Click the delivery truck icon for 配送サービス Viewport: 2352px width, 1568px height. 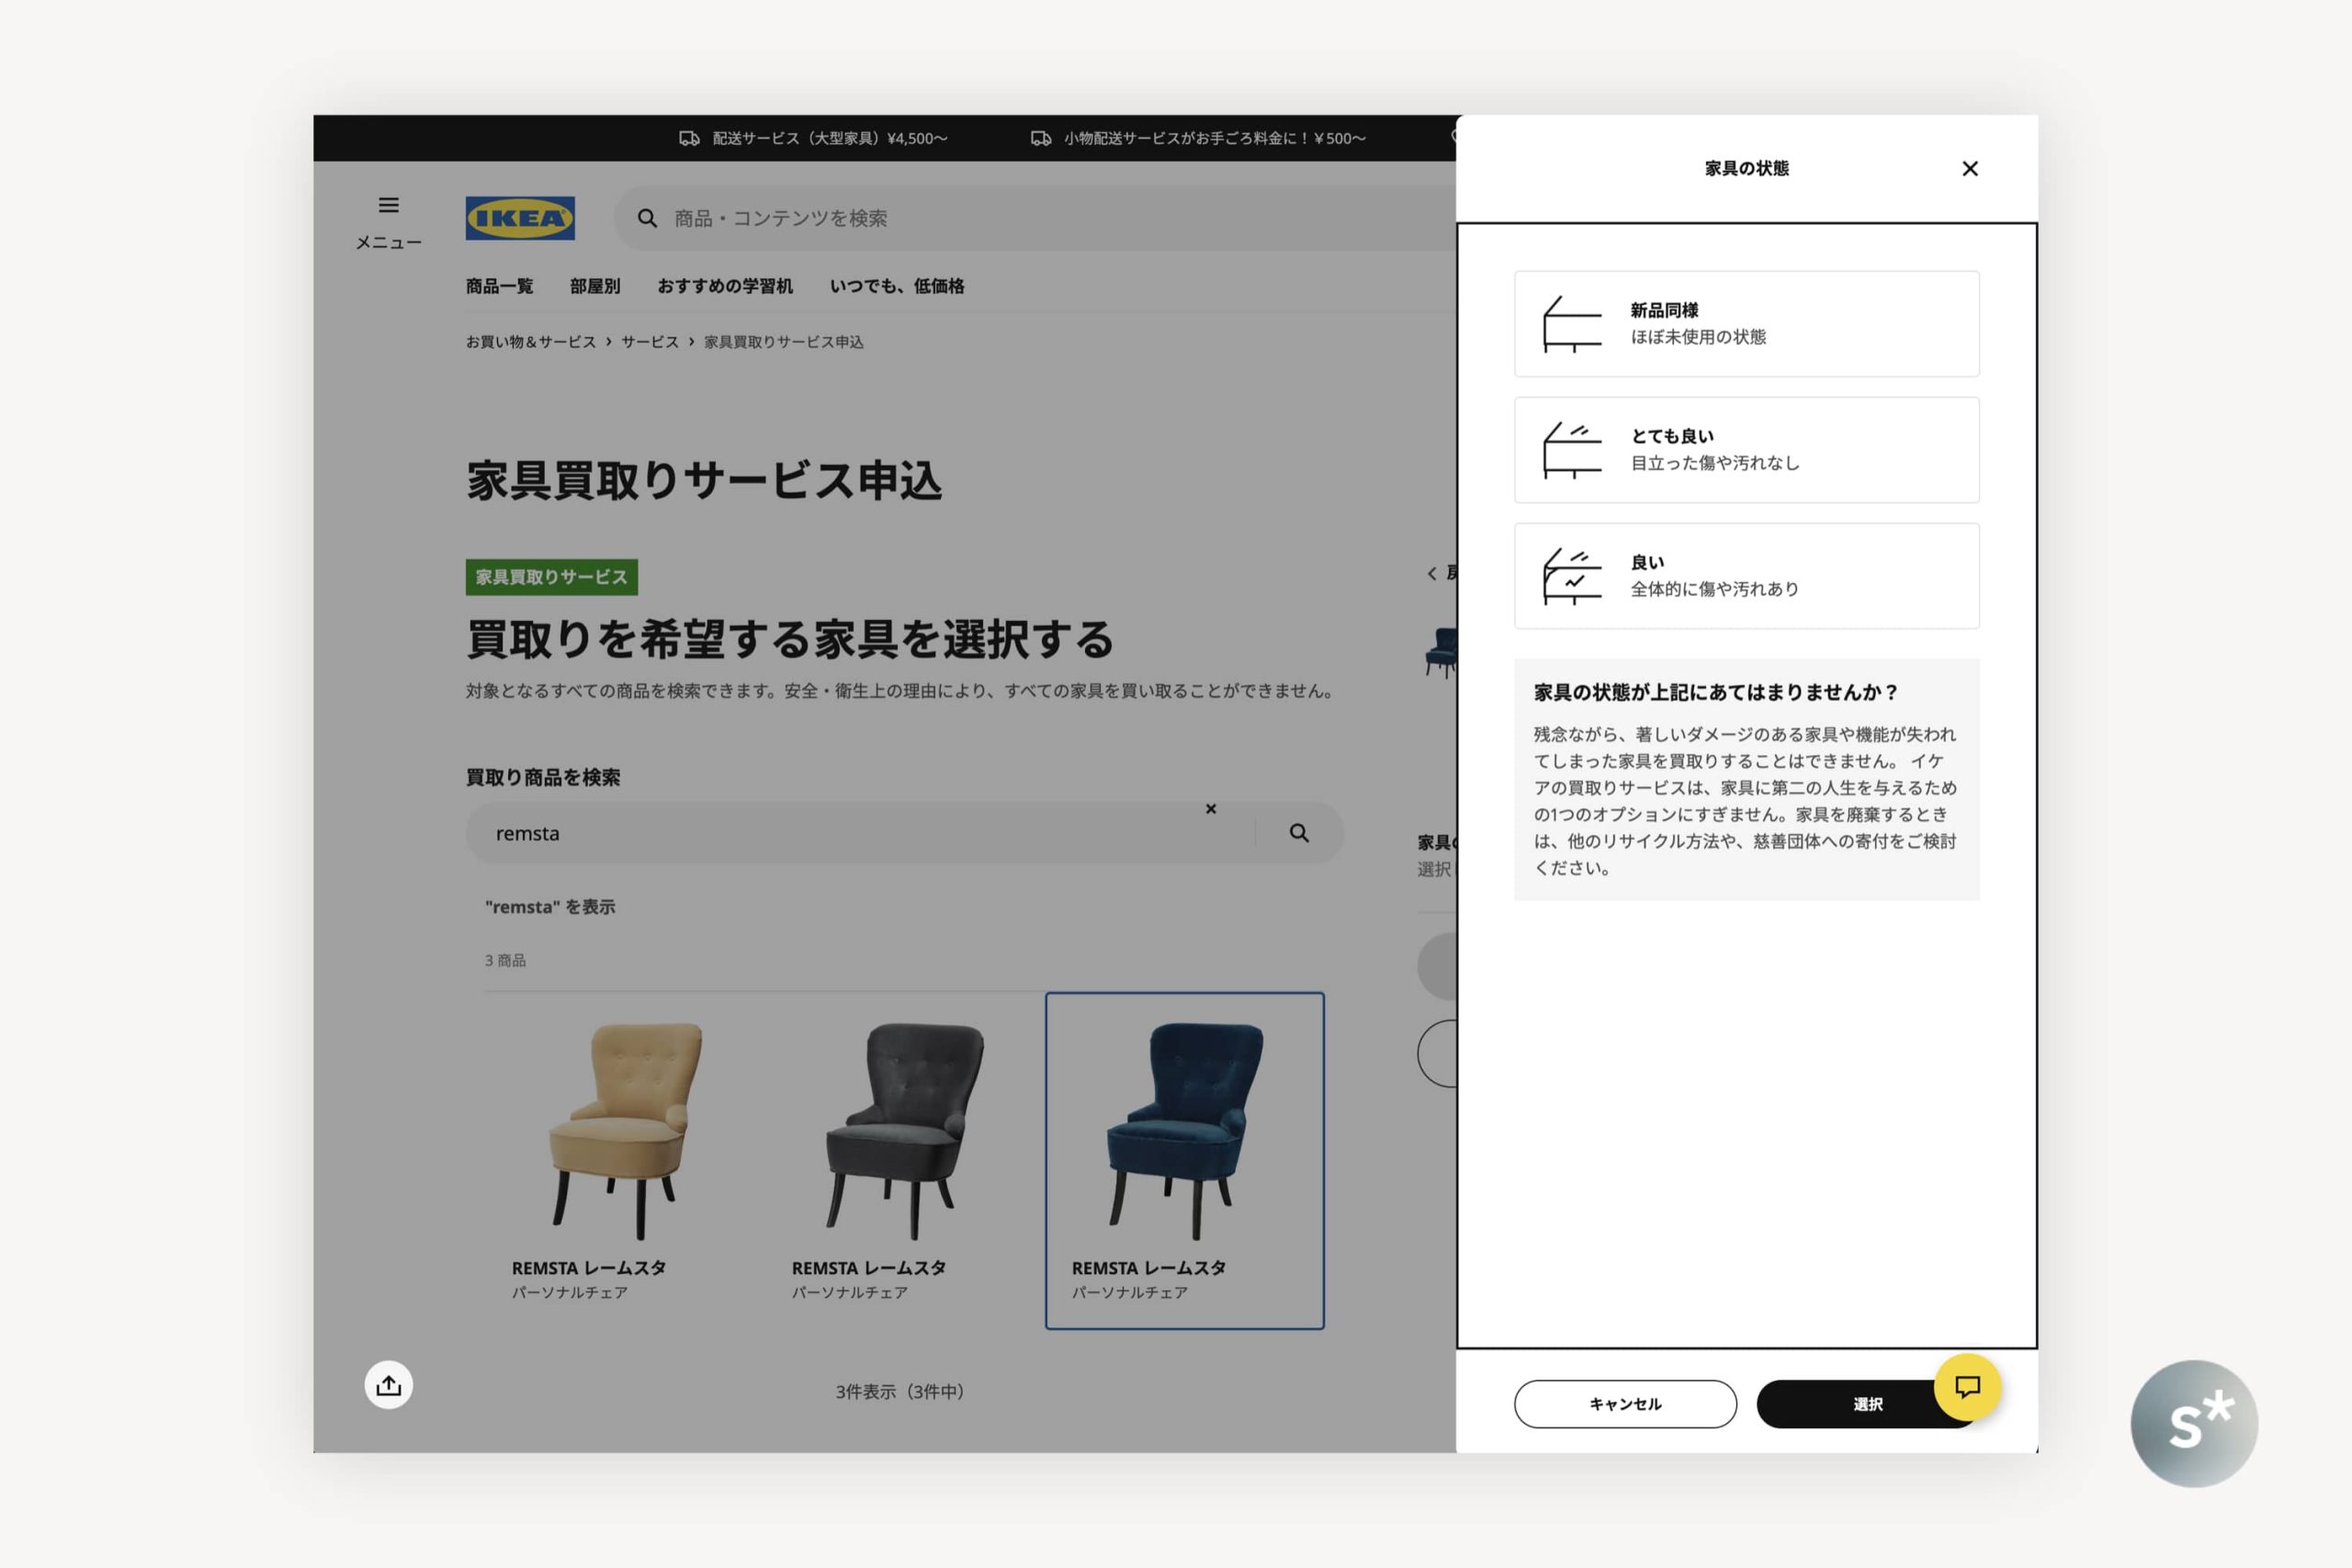coord(689,138)
